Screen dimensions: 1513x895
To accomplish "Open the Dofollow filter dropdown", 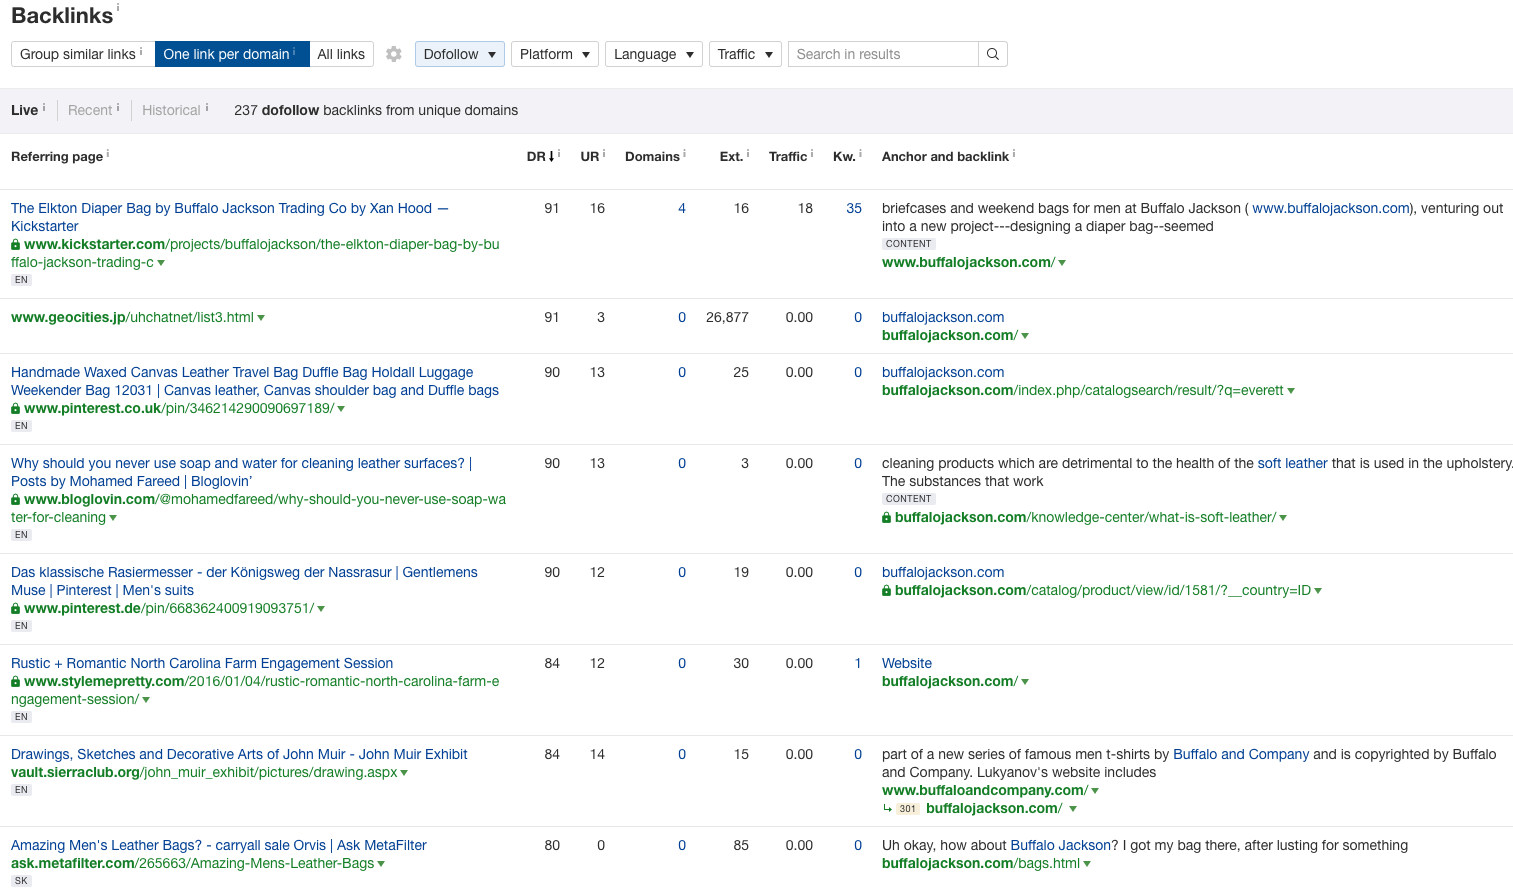I will [460, 54].
